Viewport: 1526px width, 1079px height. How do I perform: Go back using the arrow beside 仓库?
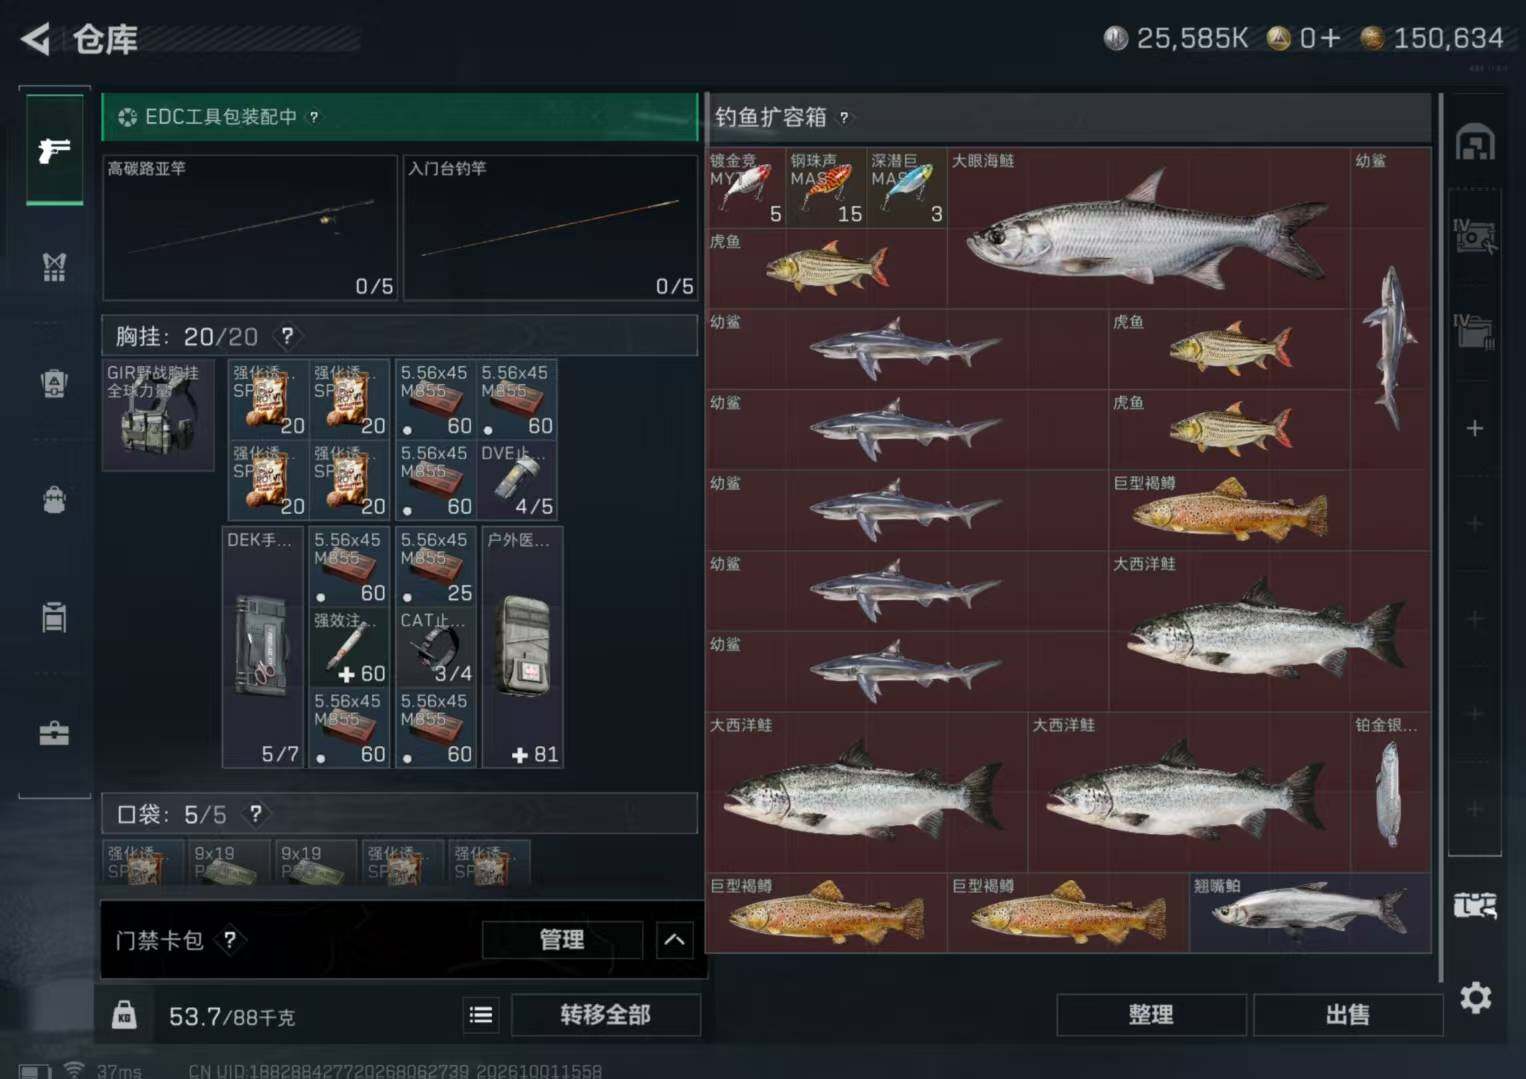[35, 39]
